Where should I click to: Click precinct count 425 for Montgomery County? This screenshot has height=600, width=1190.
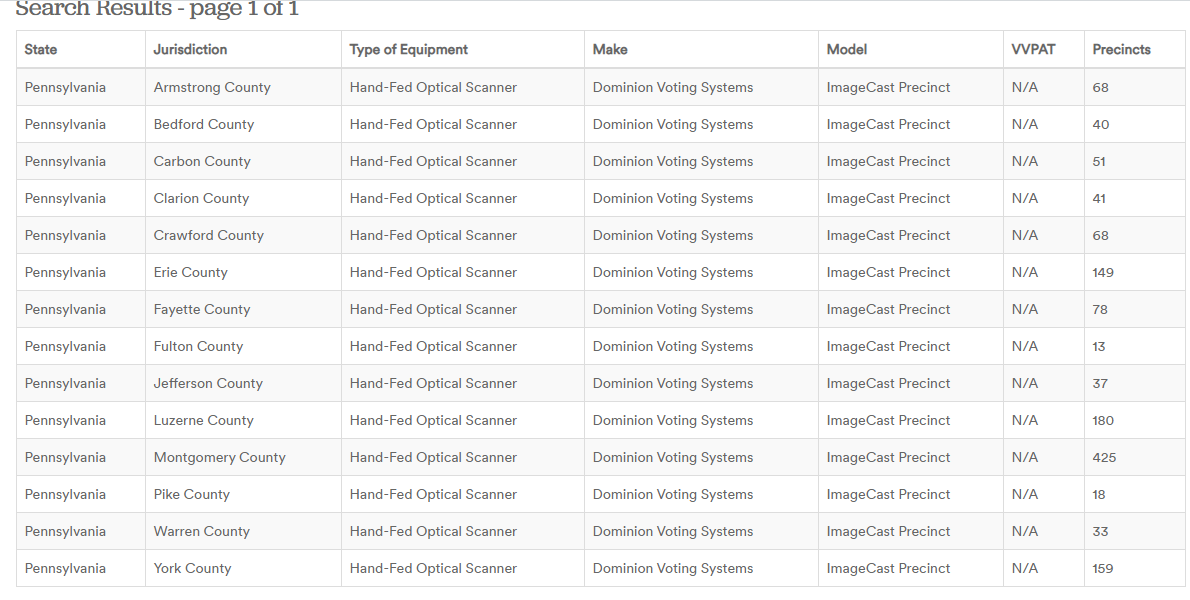point(1104,458)
